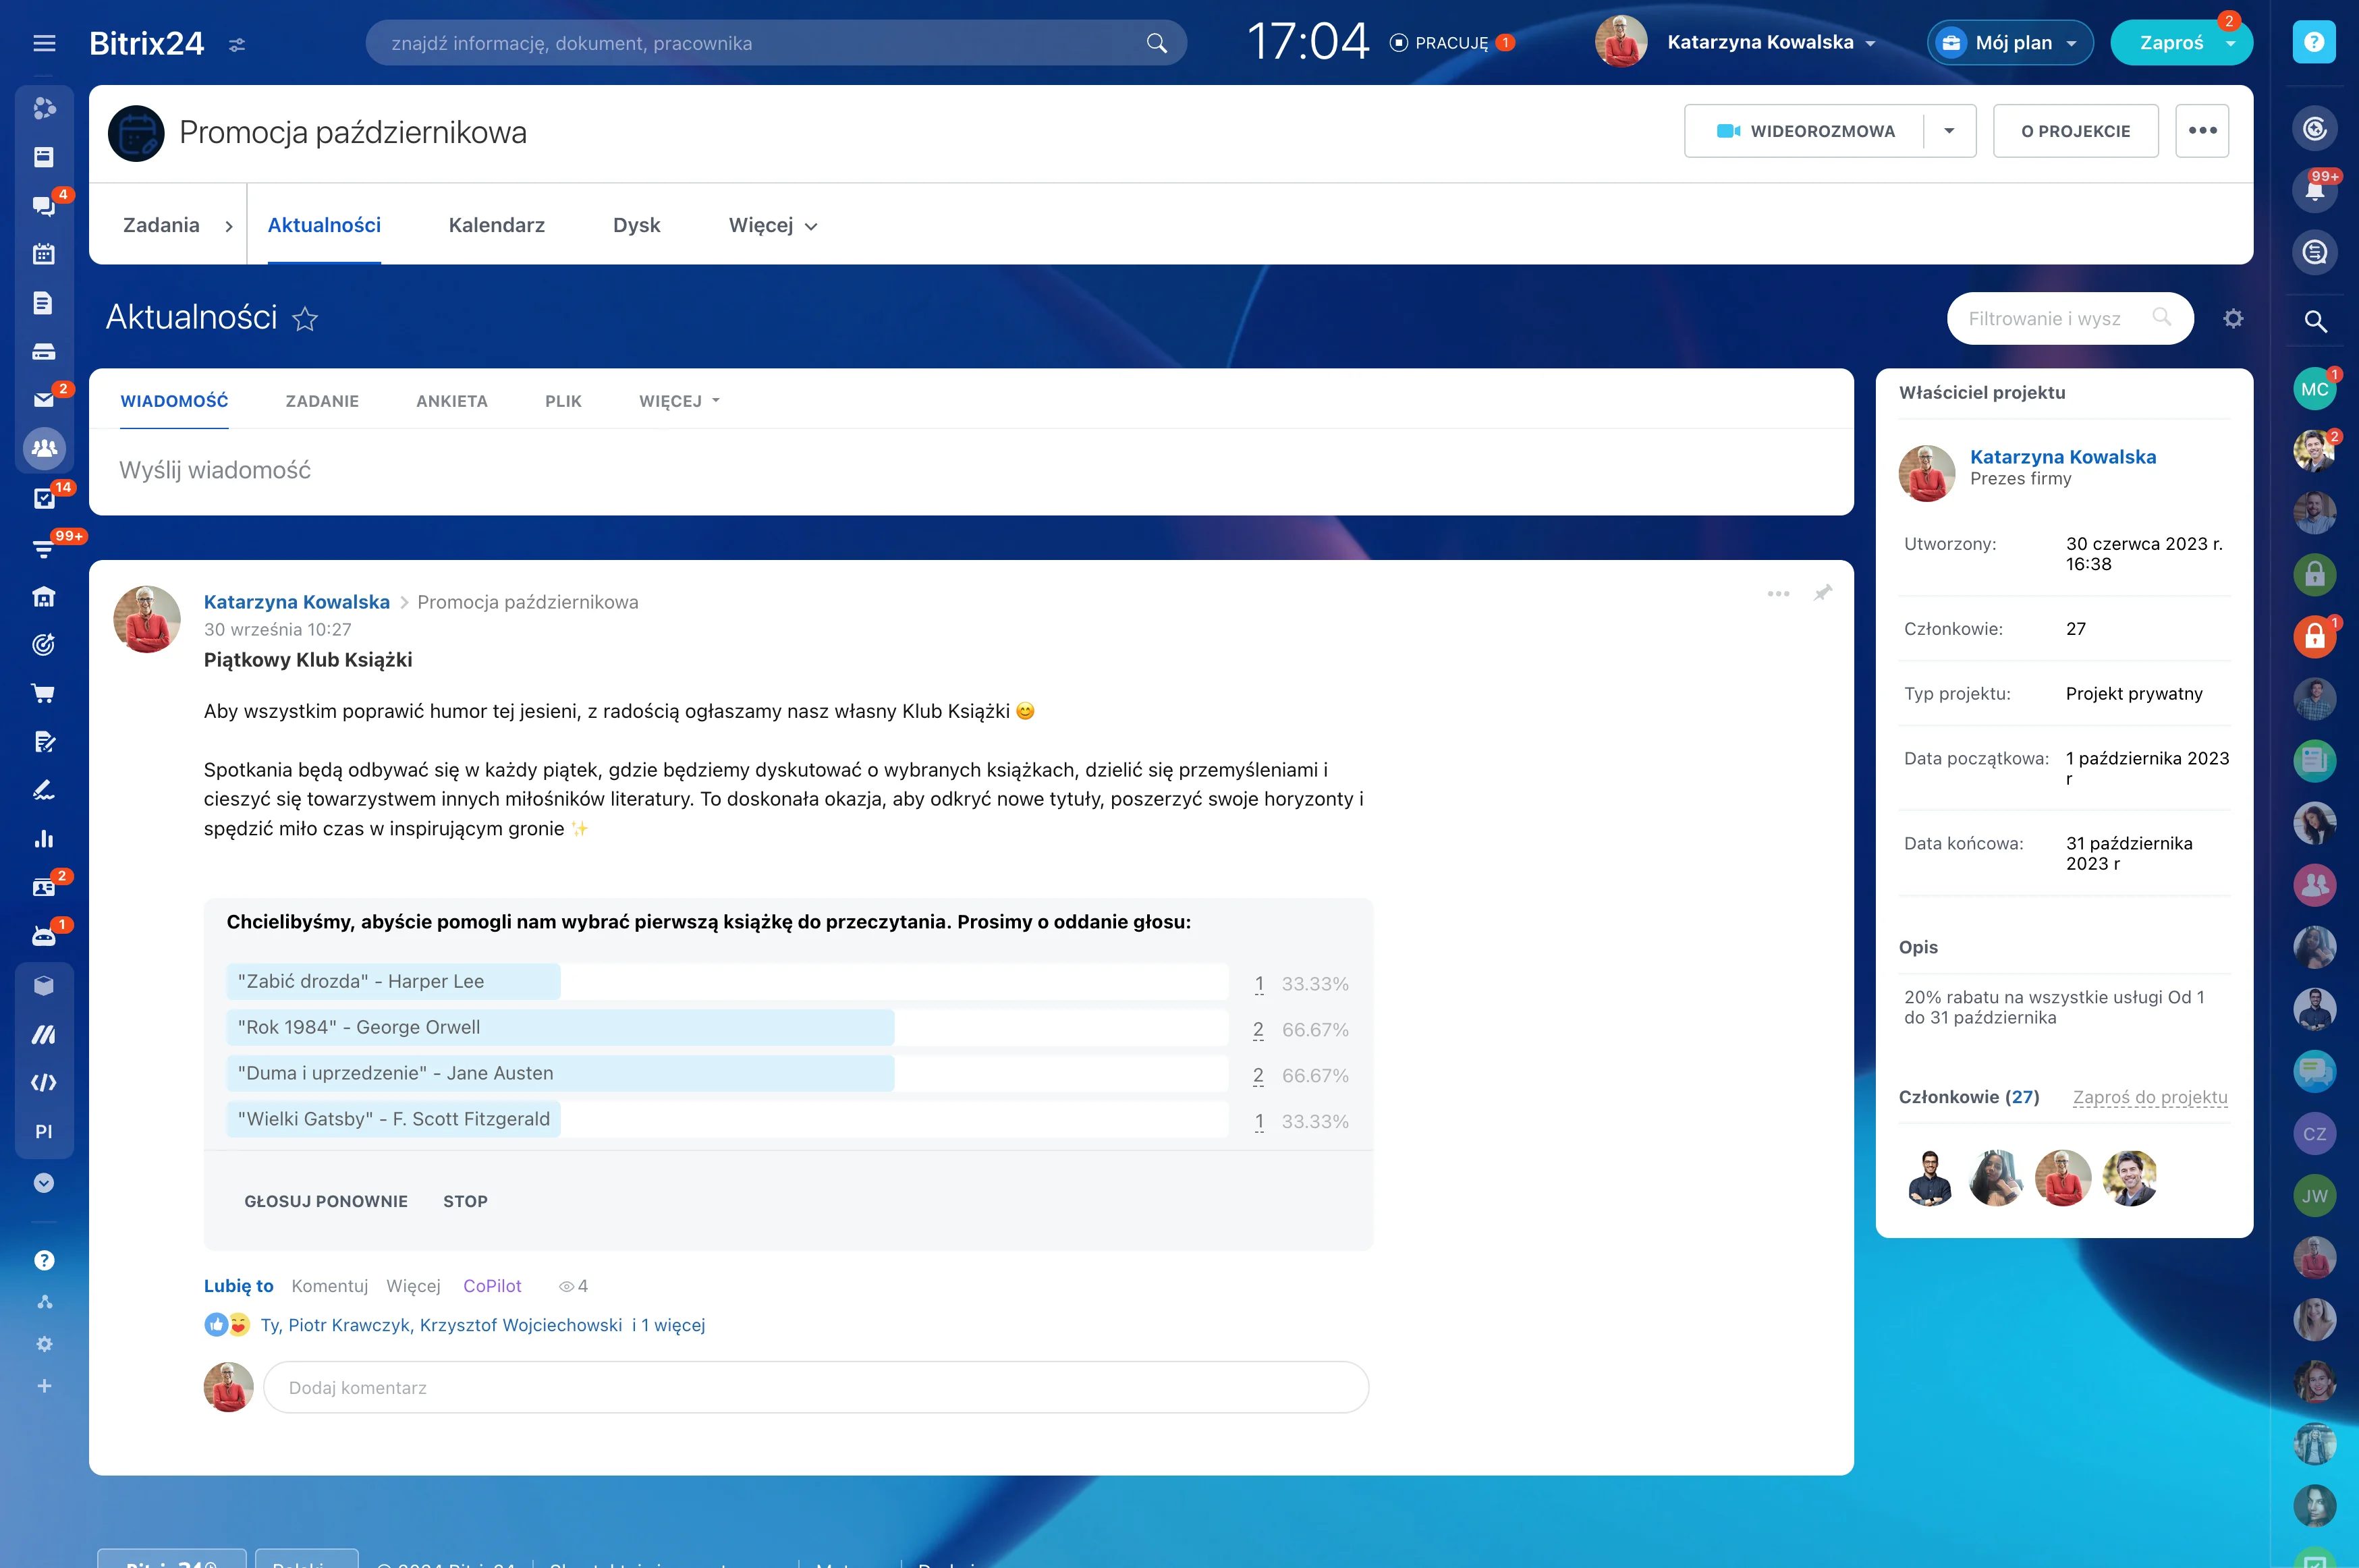Image resolution: width=2359 pixels, height=1568 pixels.
Task: Add Aktualności to favorites star
Action: [305, 319]
